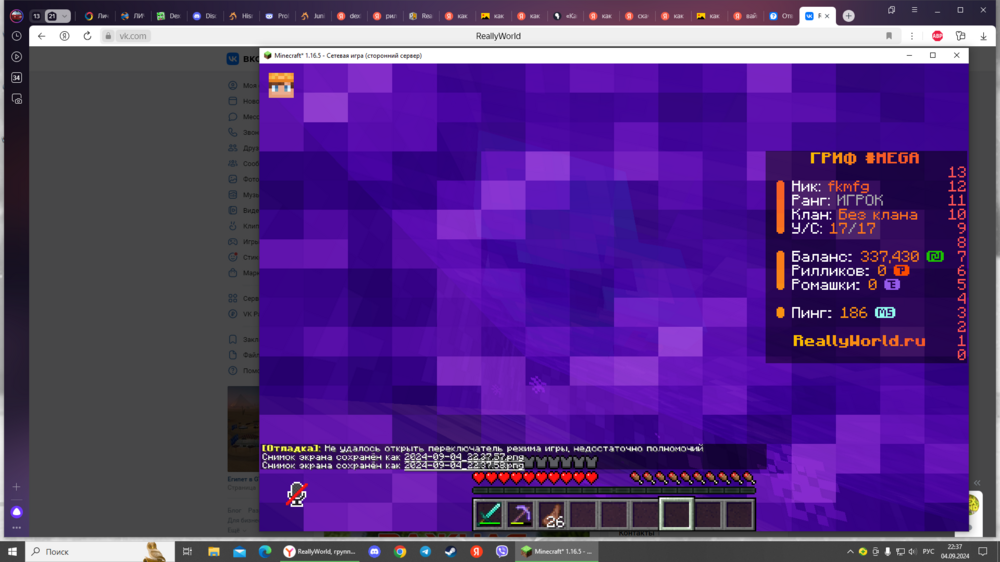
Task: Open the sidebar item showing 34
Action: 17,77
